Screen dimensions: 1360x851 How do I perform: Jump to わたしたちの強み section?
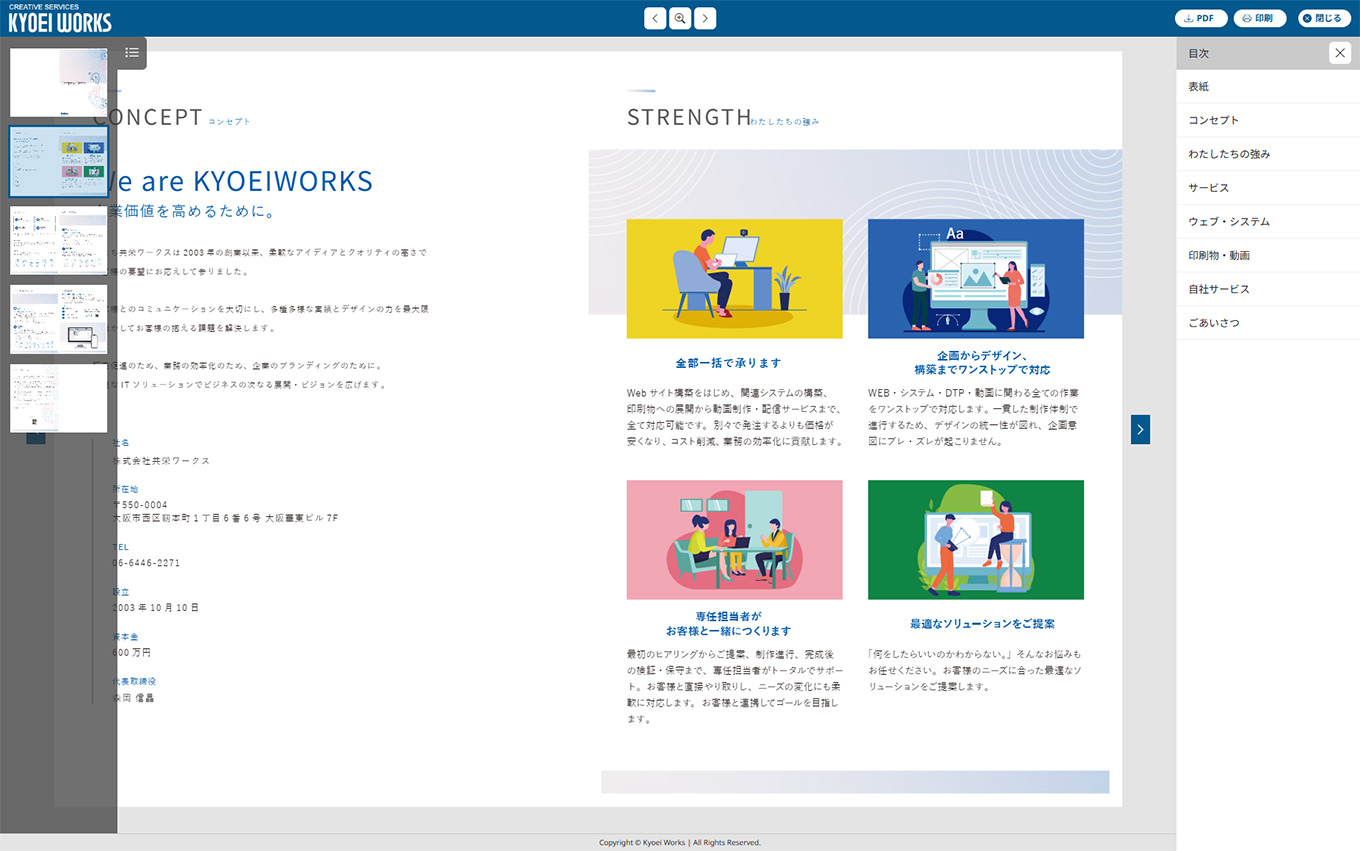pyautogui.click(x=1268, y=154)
